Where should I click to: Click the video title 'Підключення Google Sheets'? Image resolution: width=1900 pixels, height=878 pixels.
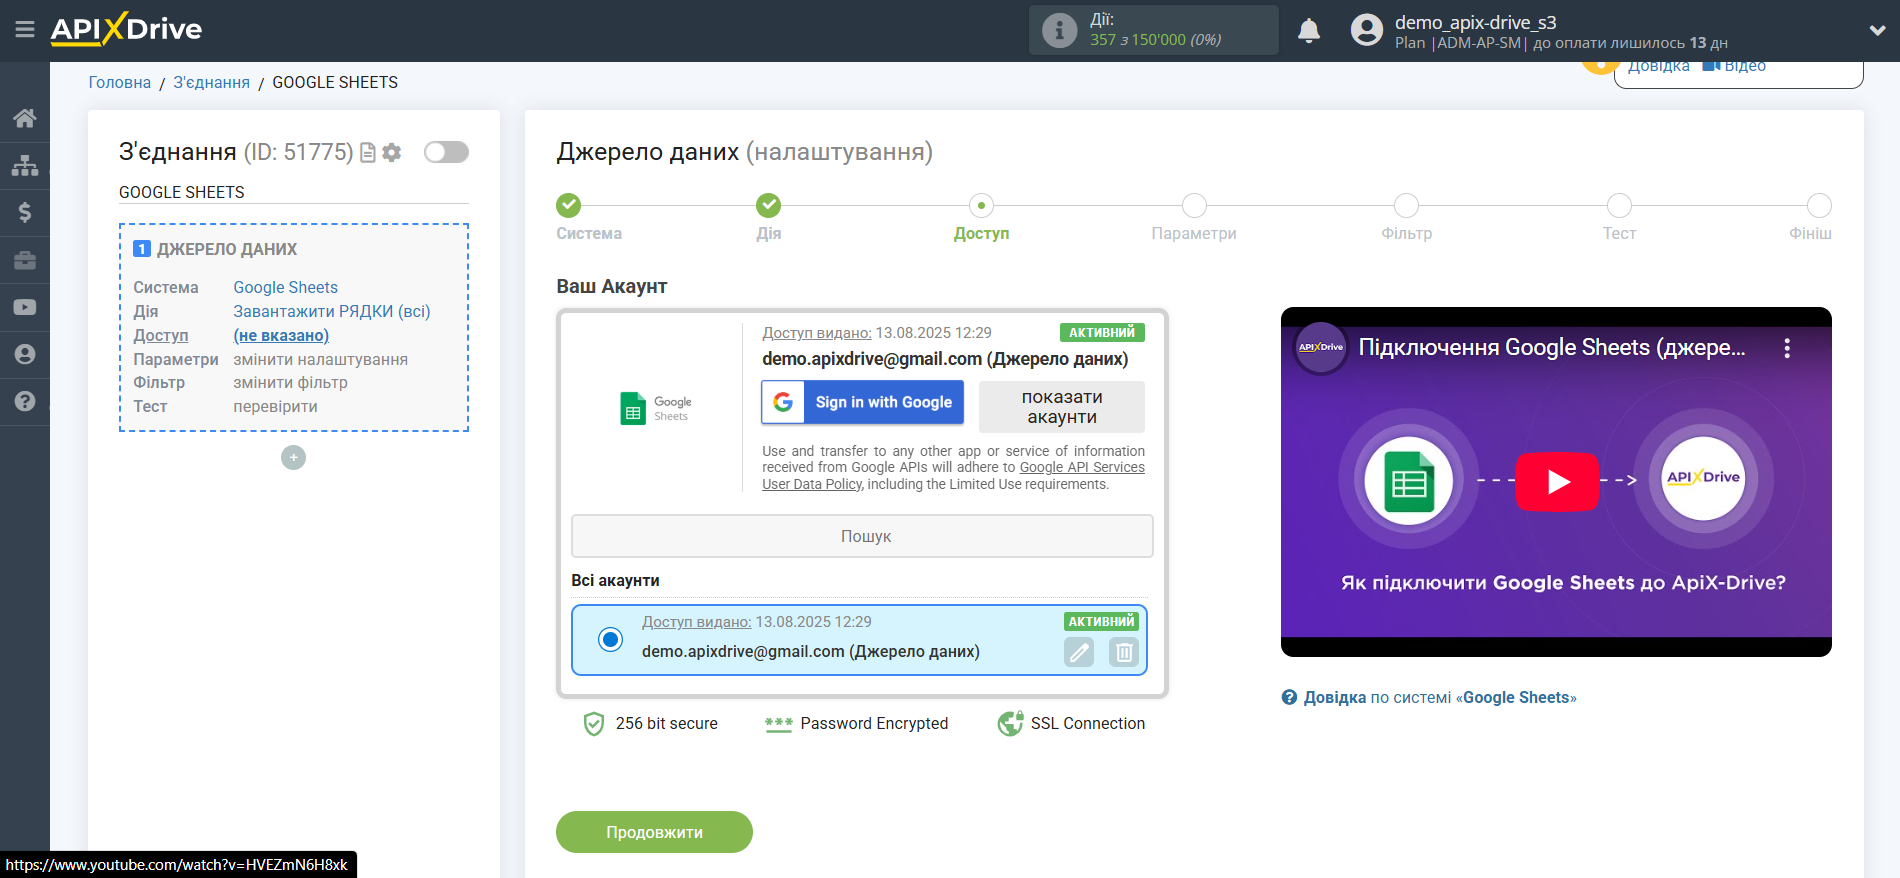click(1552, 347)
